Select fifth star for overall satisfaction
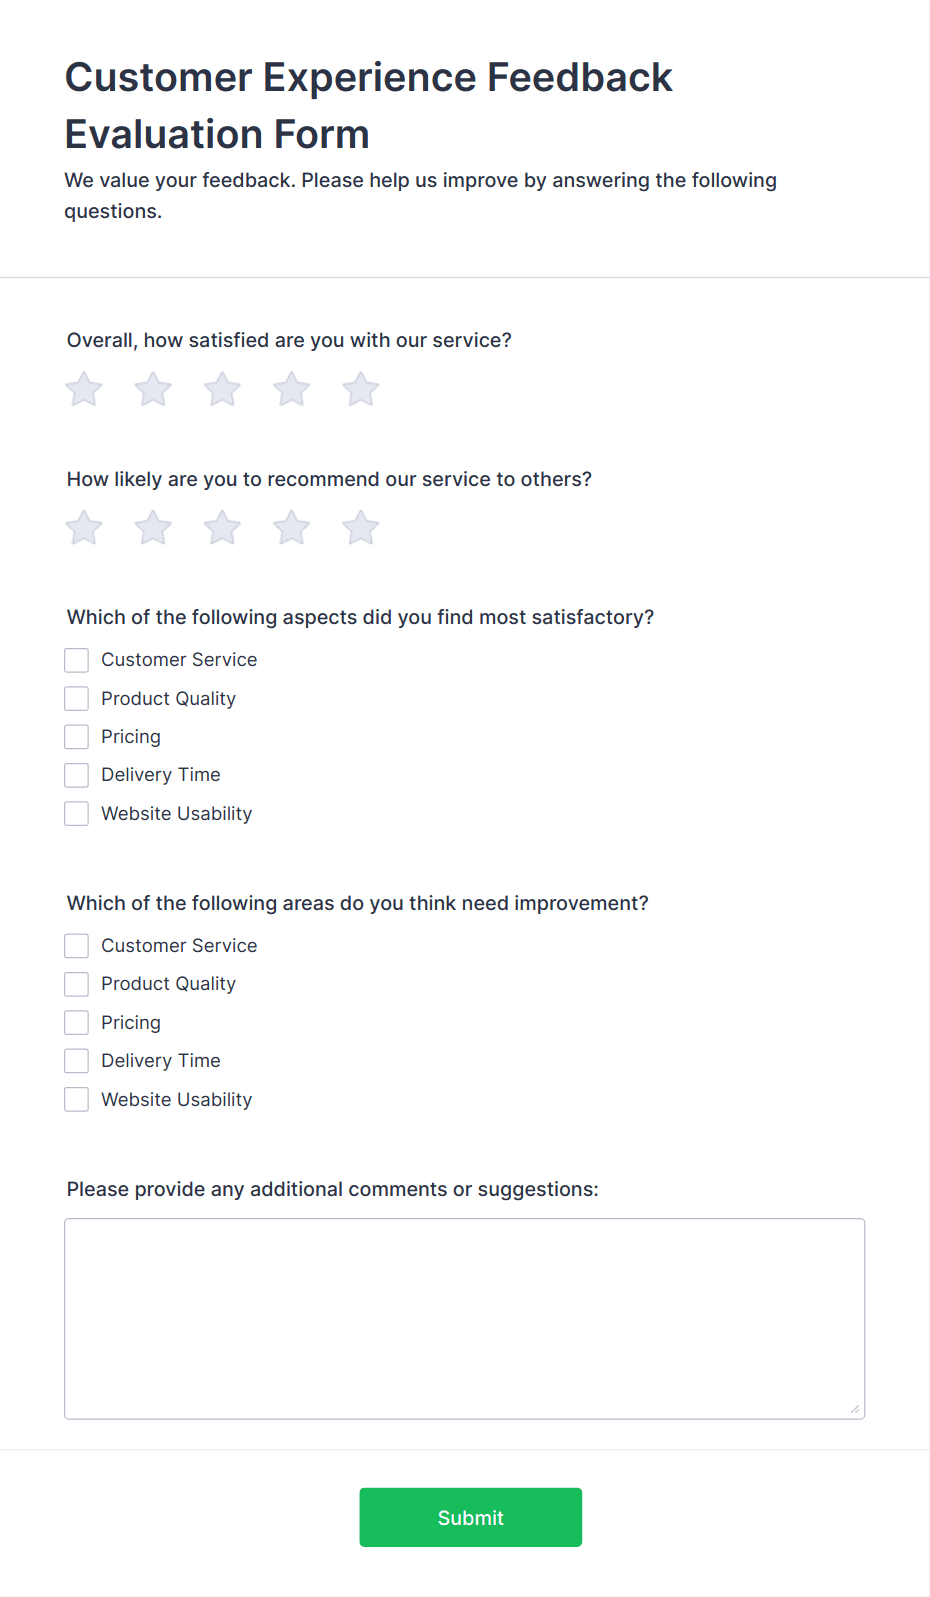 pos(361,389)
